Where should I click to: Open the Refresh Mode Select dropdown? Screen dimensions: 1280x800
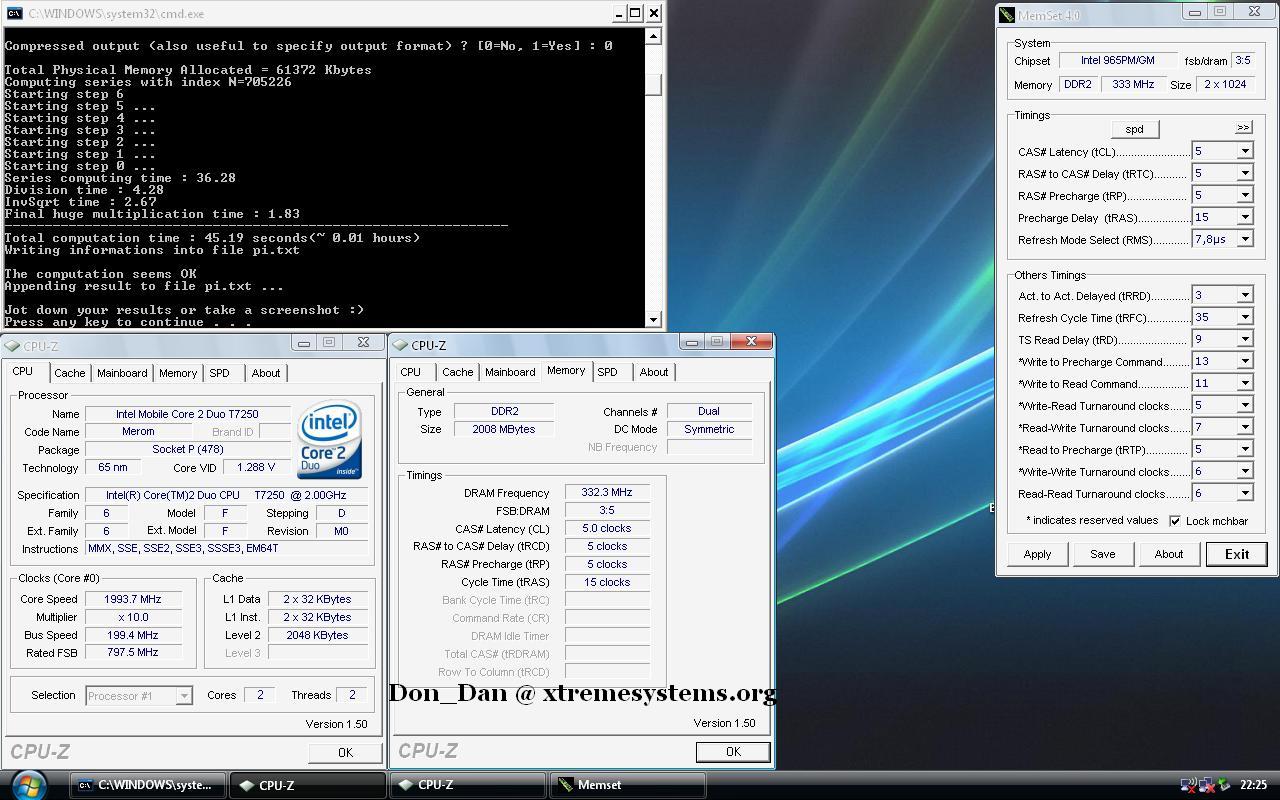pyautogui.click(x=1245, y=239)
